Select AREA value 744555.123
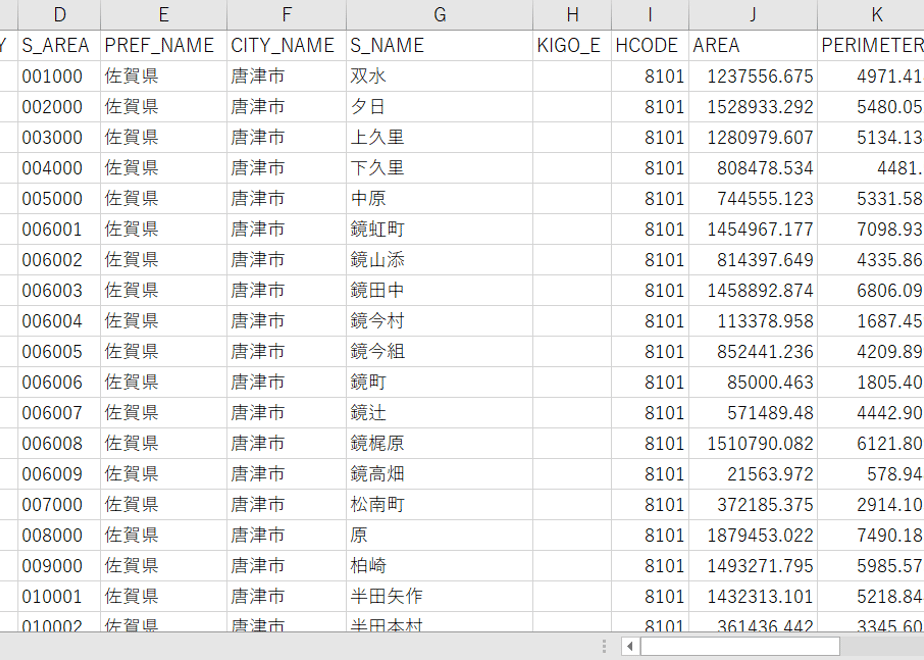924x660 pixels. (x=753, y=199)
